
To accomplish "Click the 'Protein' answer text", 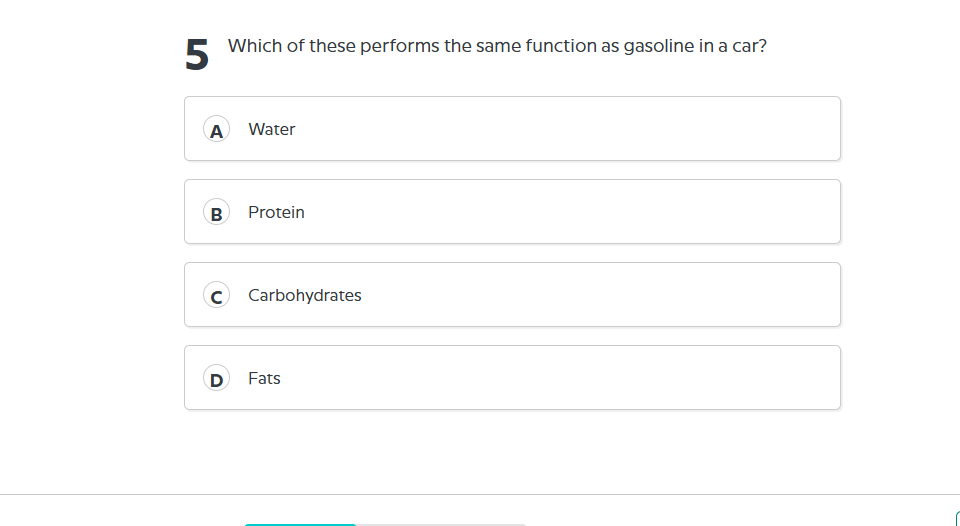I will (276, 212).
